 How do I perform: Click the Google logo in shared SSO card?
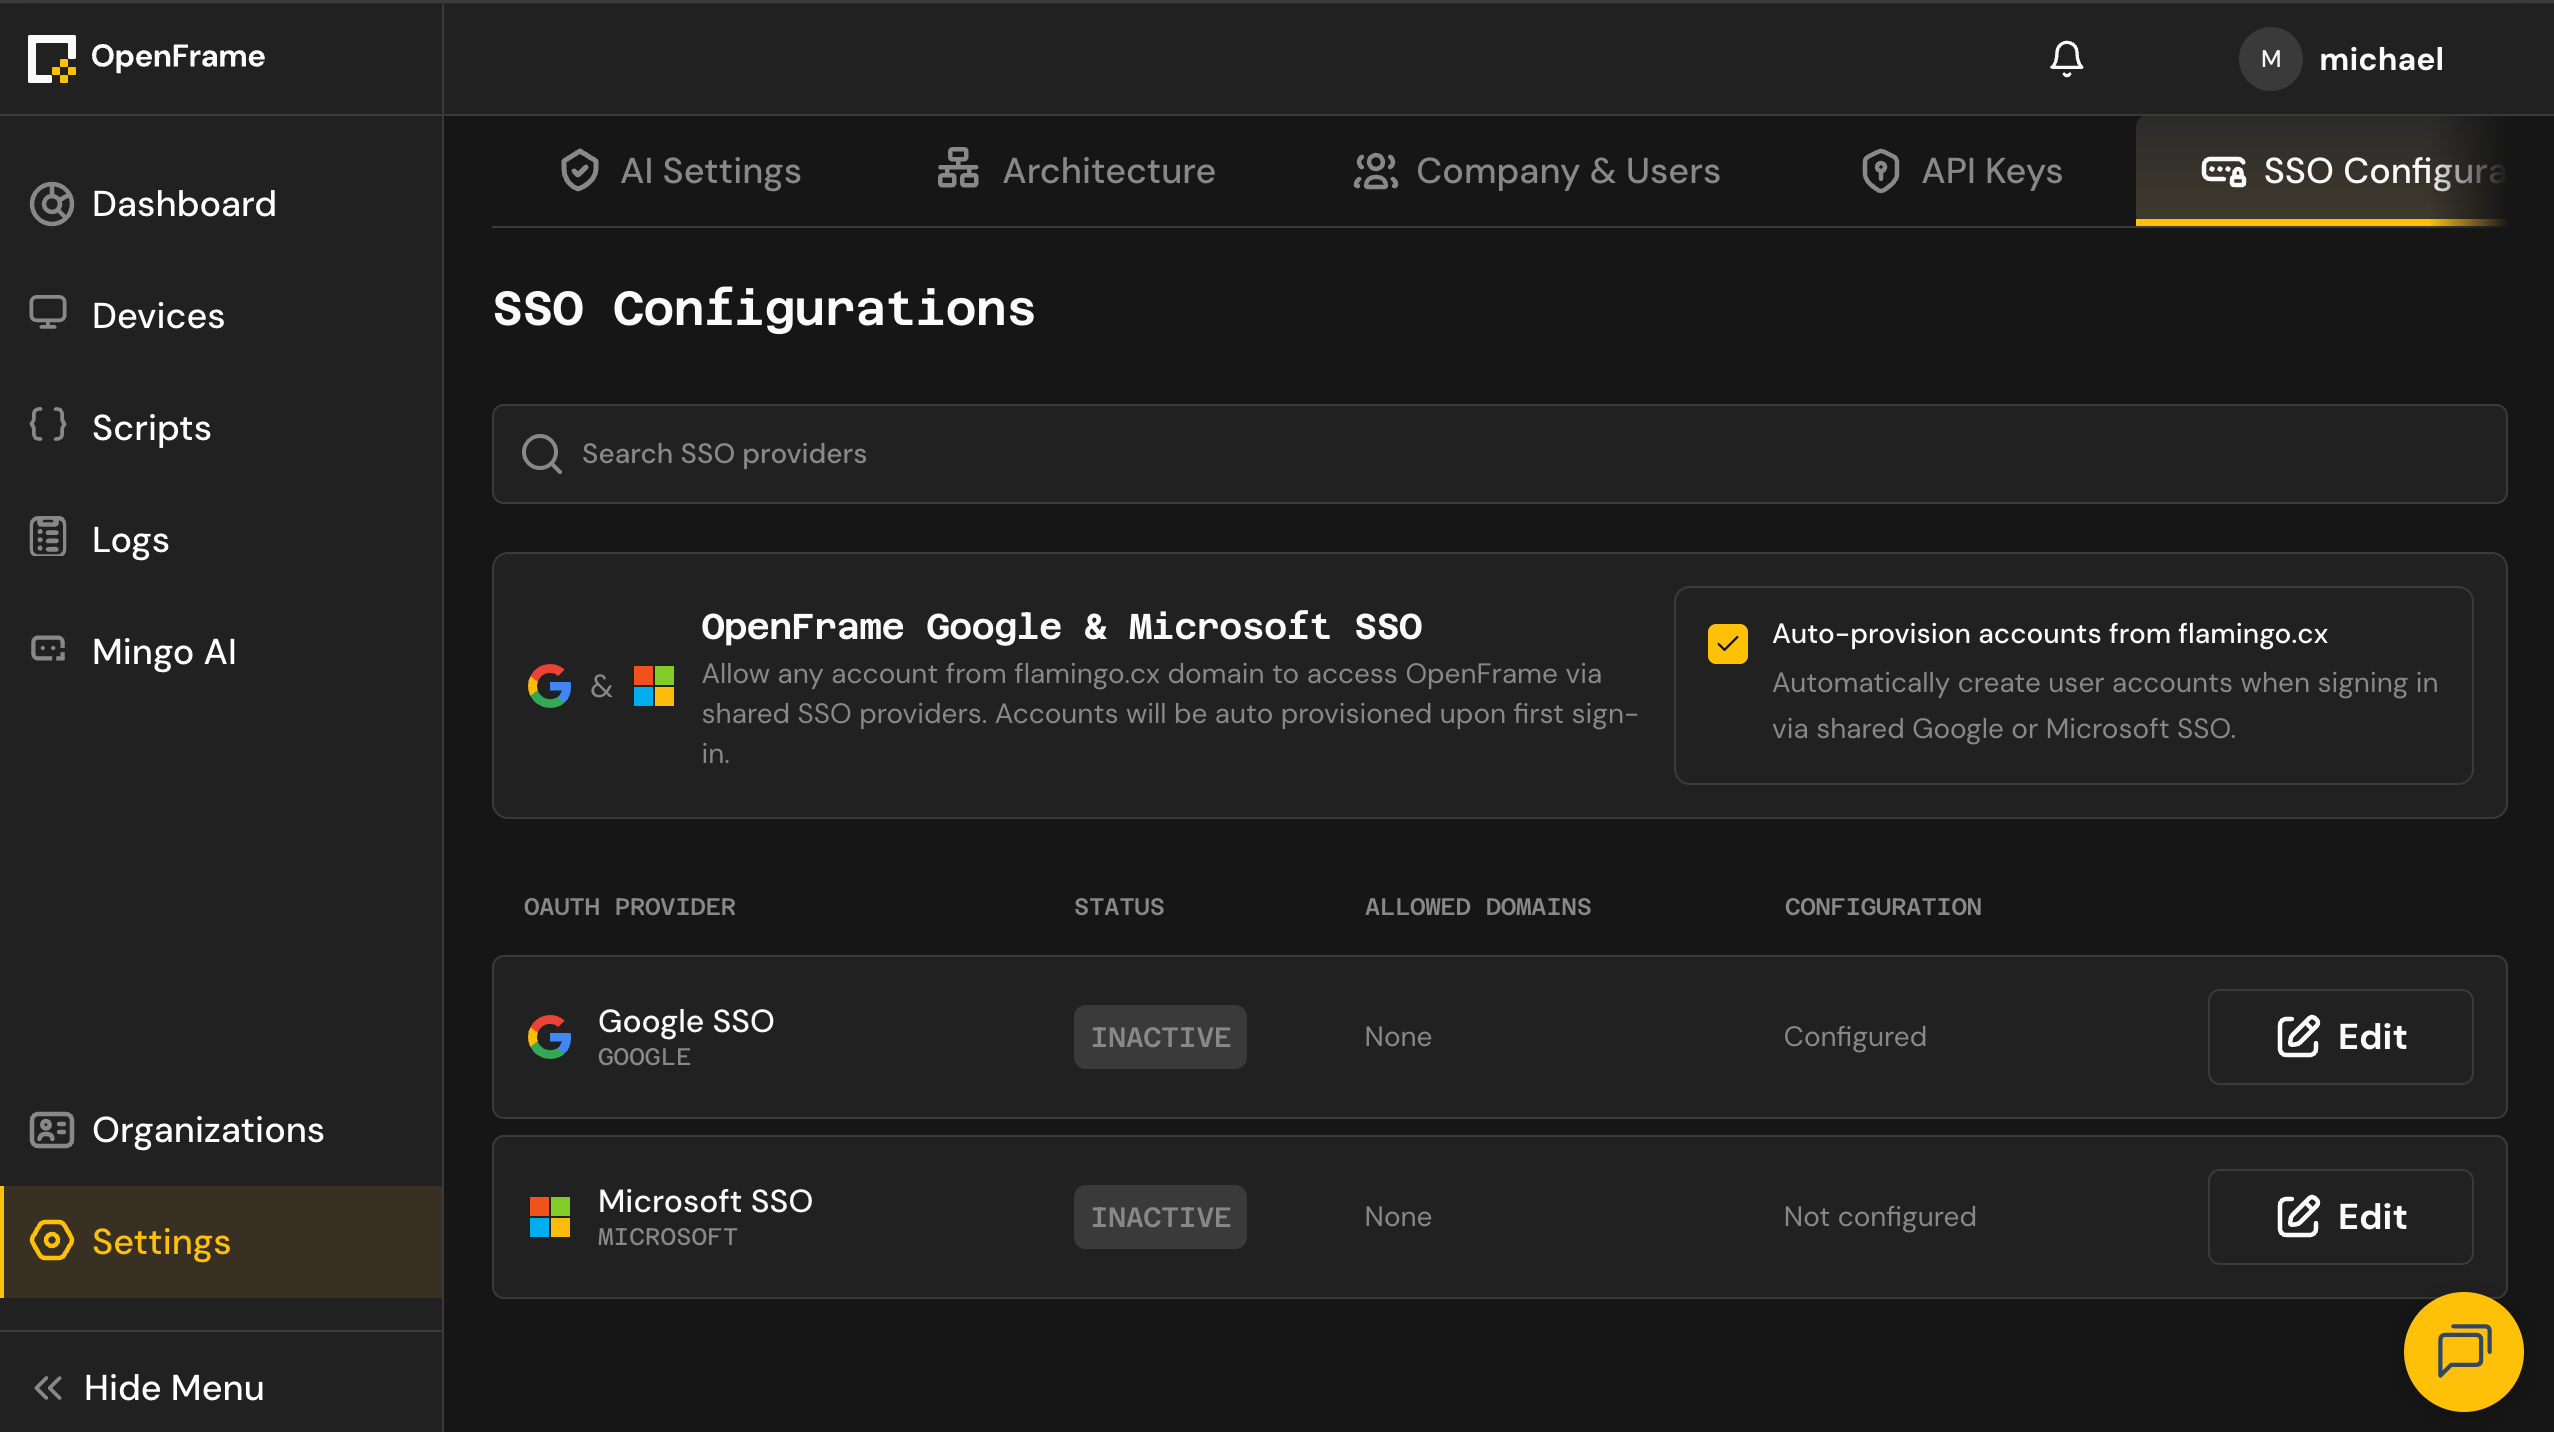(549, 686)
